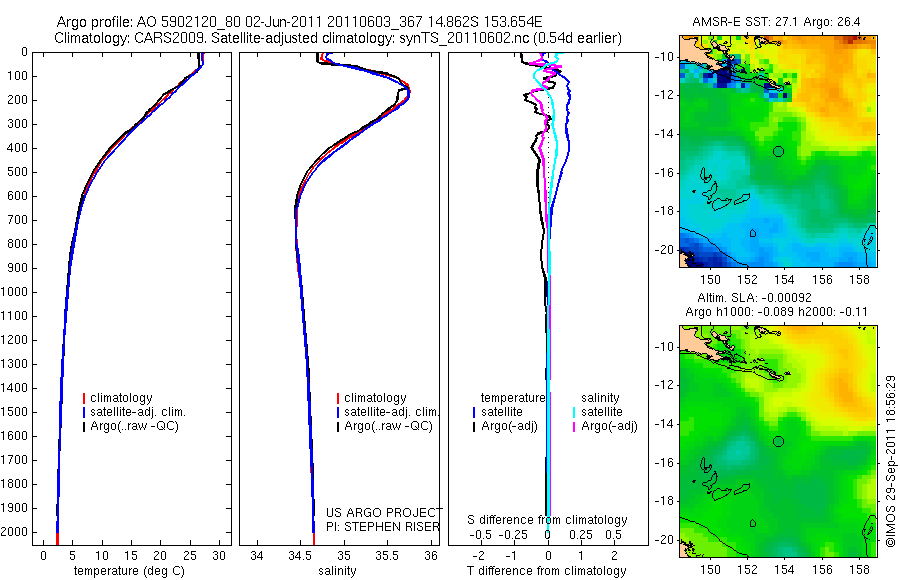
Task: Click the S difference from climatology label
Action: coord(547,520)
